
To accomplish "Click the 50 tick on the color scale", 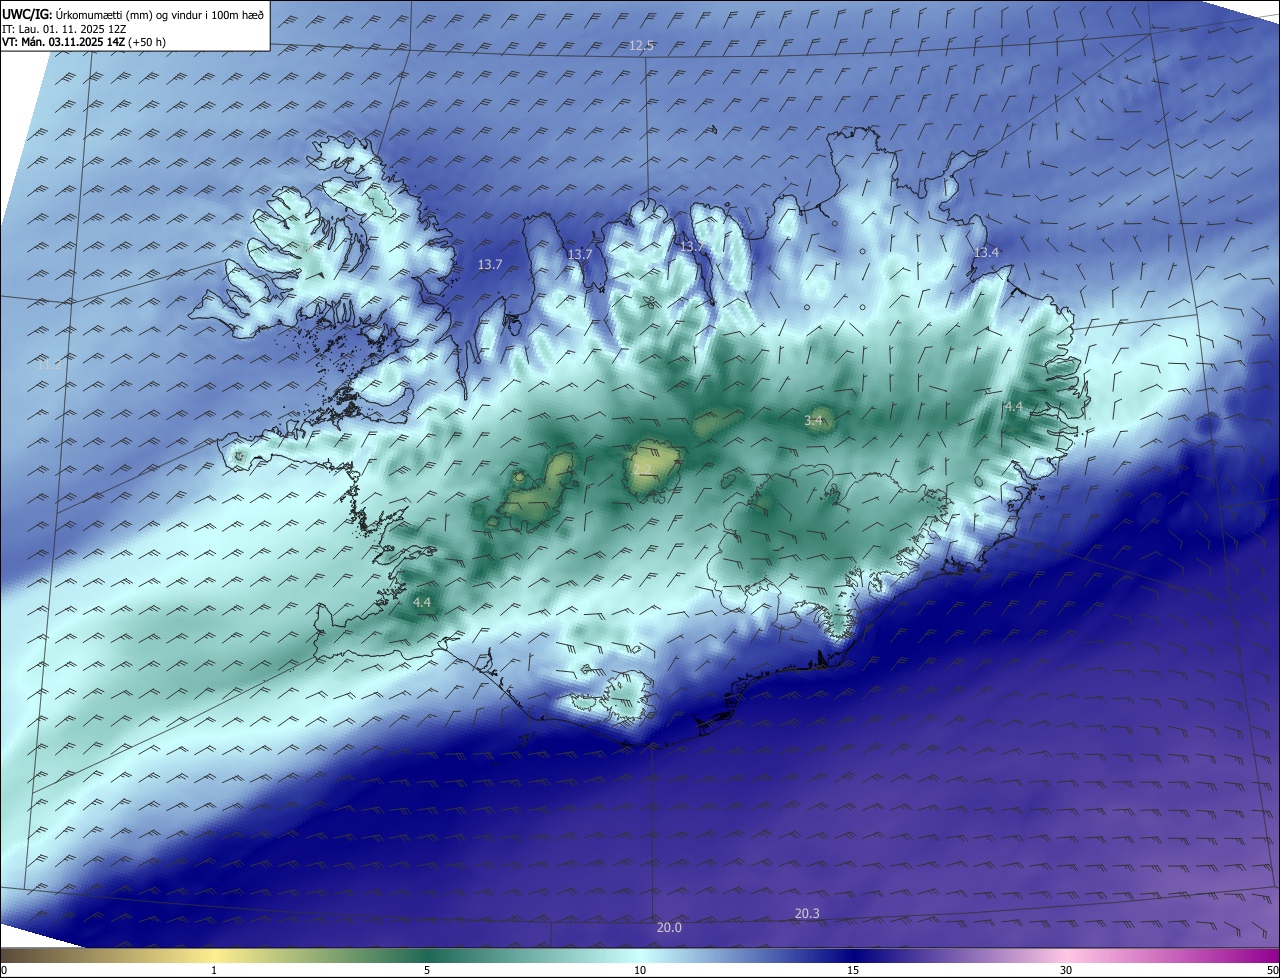I will 1273,971.
